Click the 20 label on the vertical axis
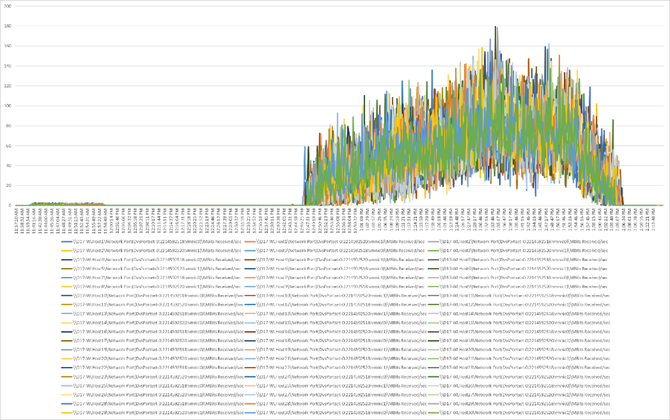Screen dimensions: 670x420 tap(8, 185)
